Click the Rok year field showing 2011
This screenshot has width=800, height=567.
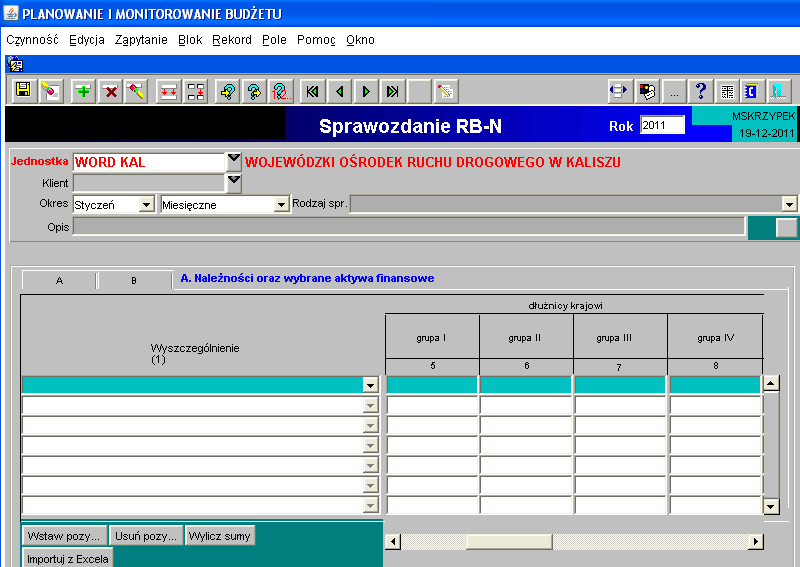tap(662, 125)
